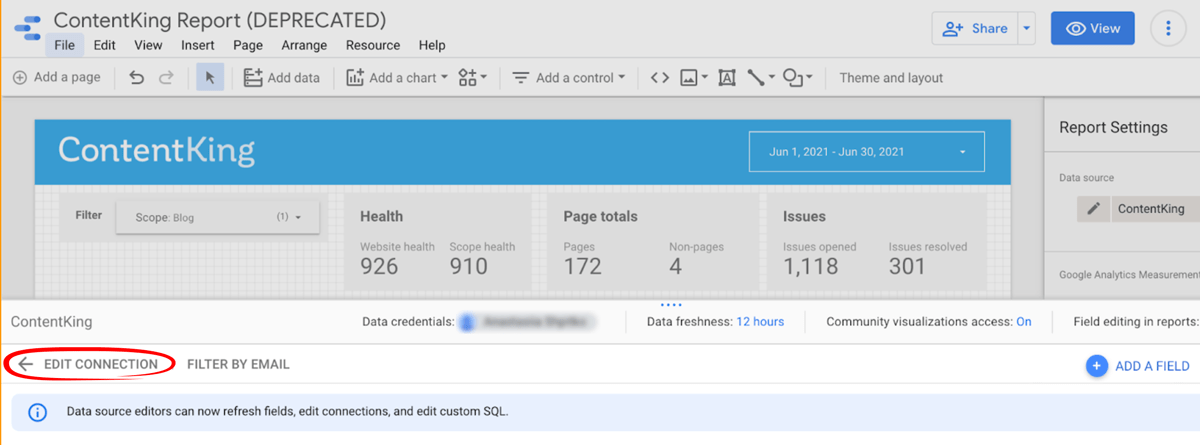This screenshot has height=445, width=1200.
Task: Open the Jun 2021 date range picker
Action: click(x=866, y=152)
